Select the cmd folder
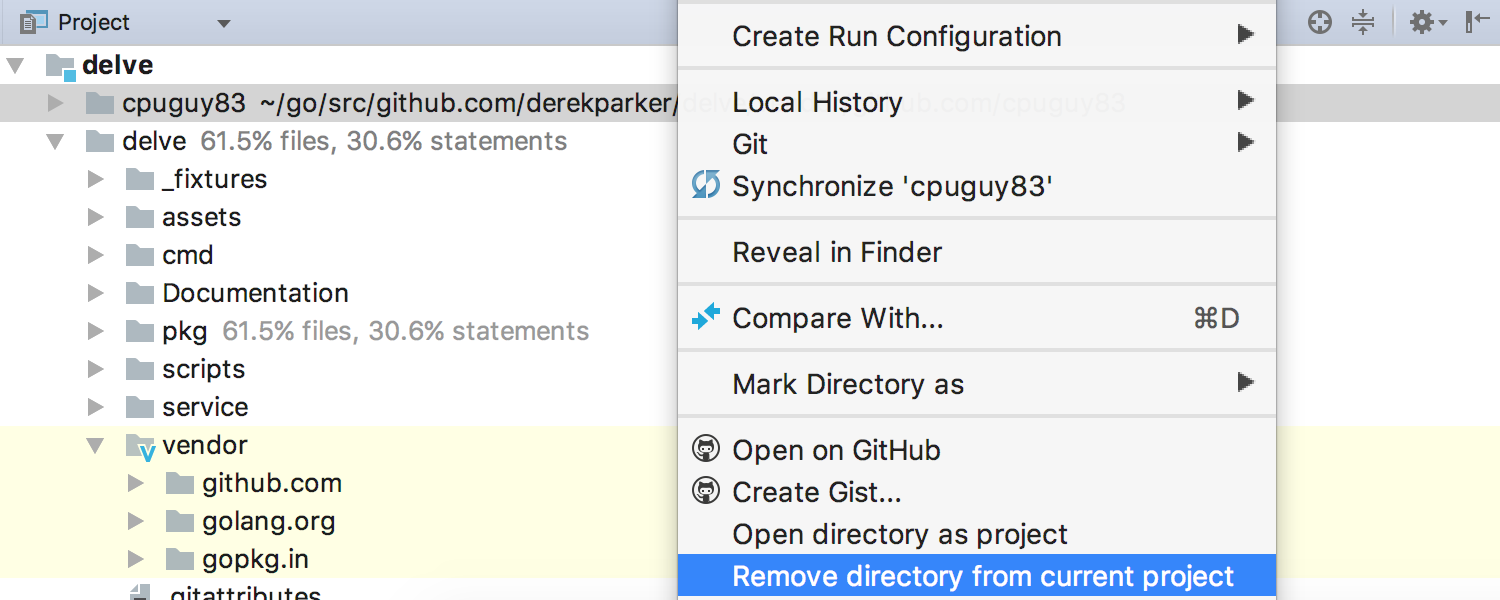The height and width of the screenshot is (600, 1500). (188, 256)
